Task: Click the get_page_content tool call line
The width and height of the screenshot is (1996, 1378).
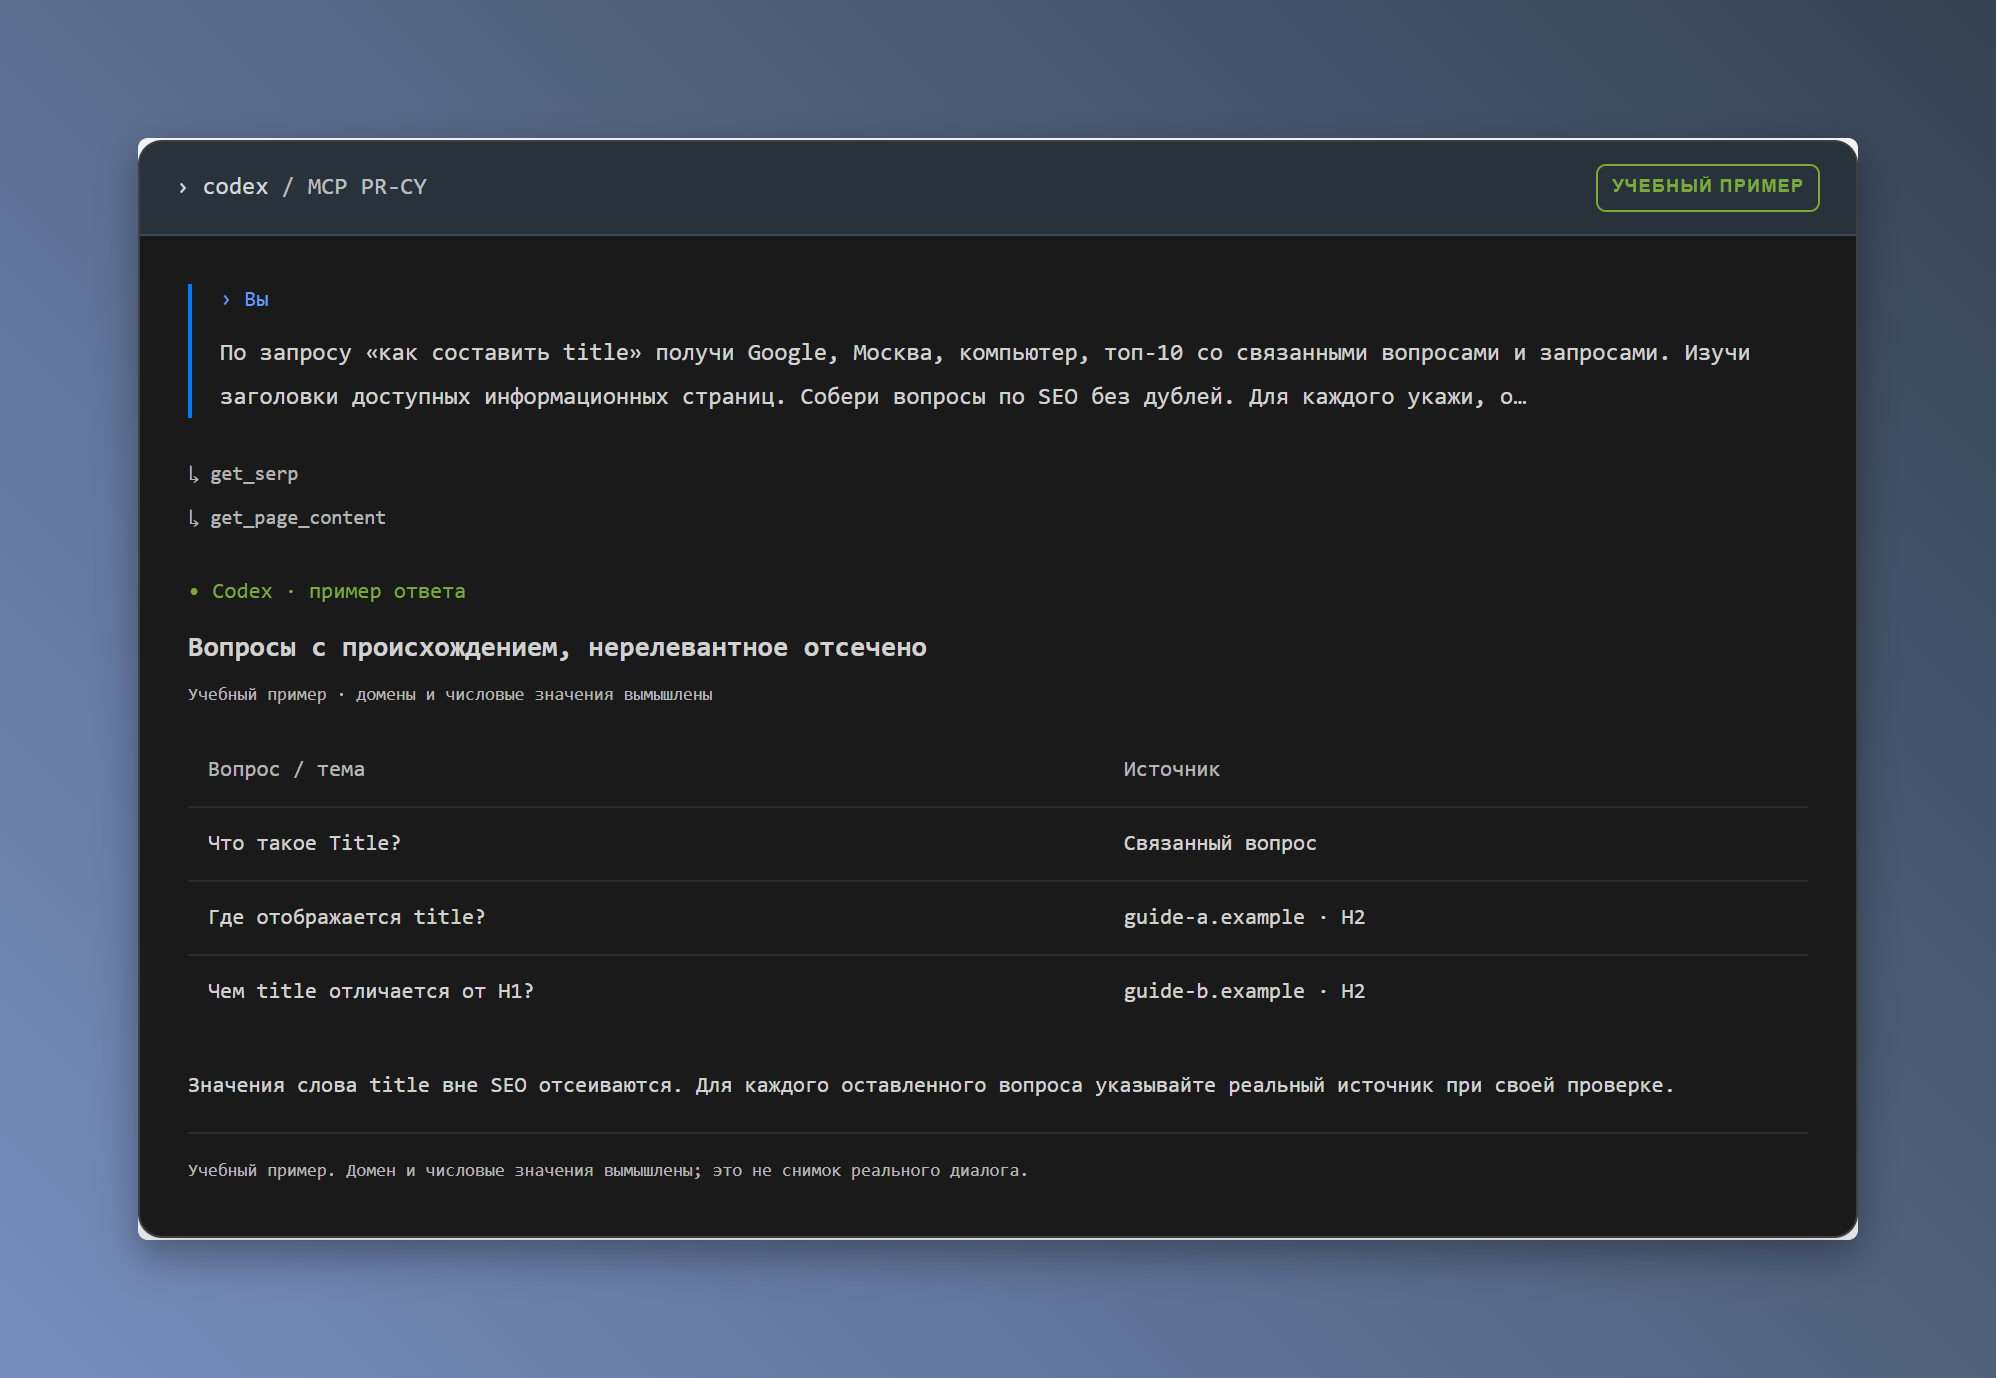Action: coord(287,518)
